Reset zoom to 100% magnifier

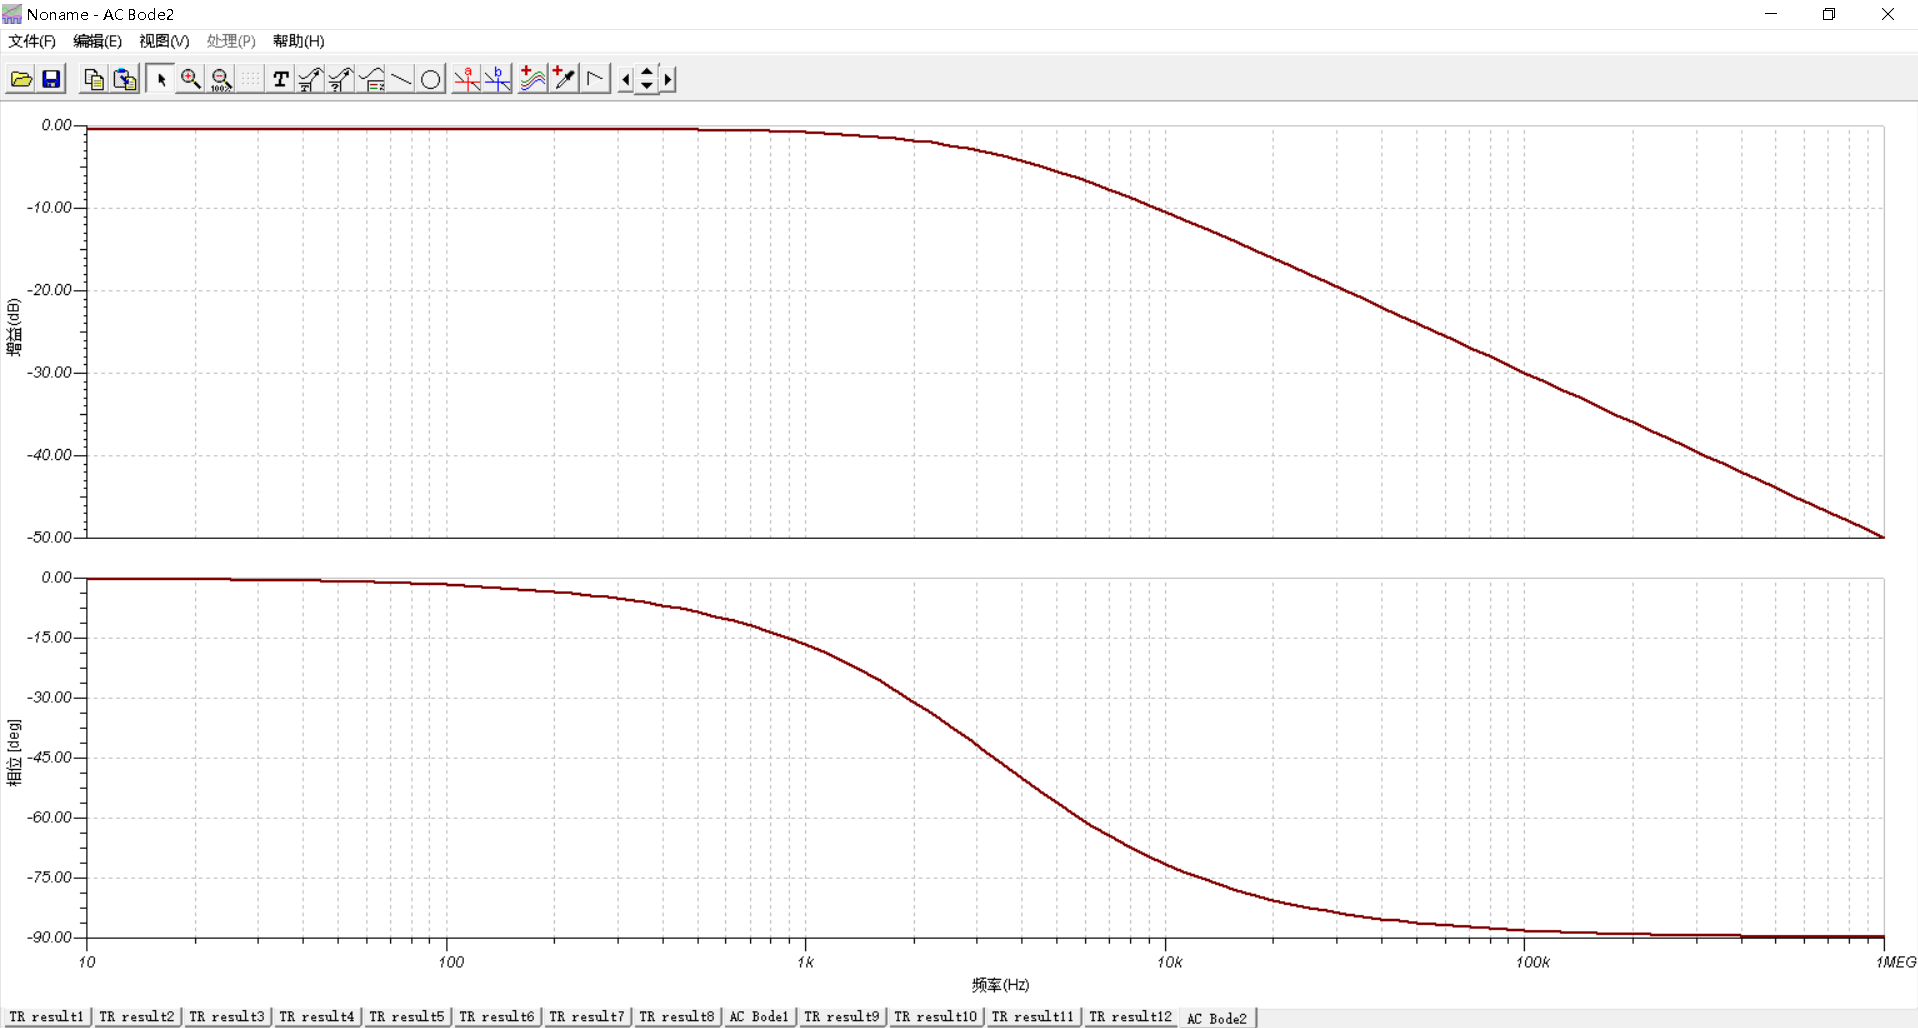pyautogui.click(x=221, y=79)
